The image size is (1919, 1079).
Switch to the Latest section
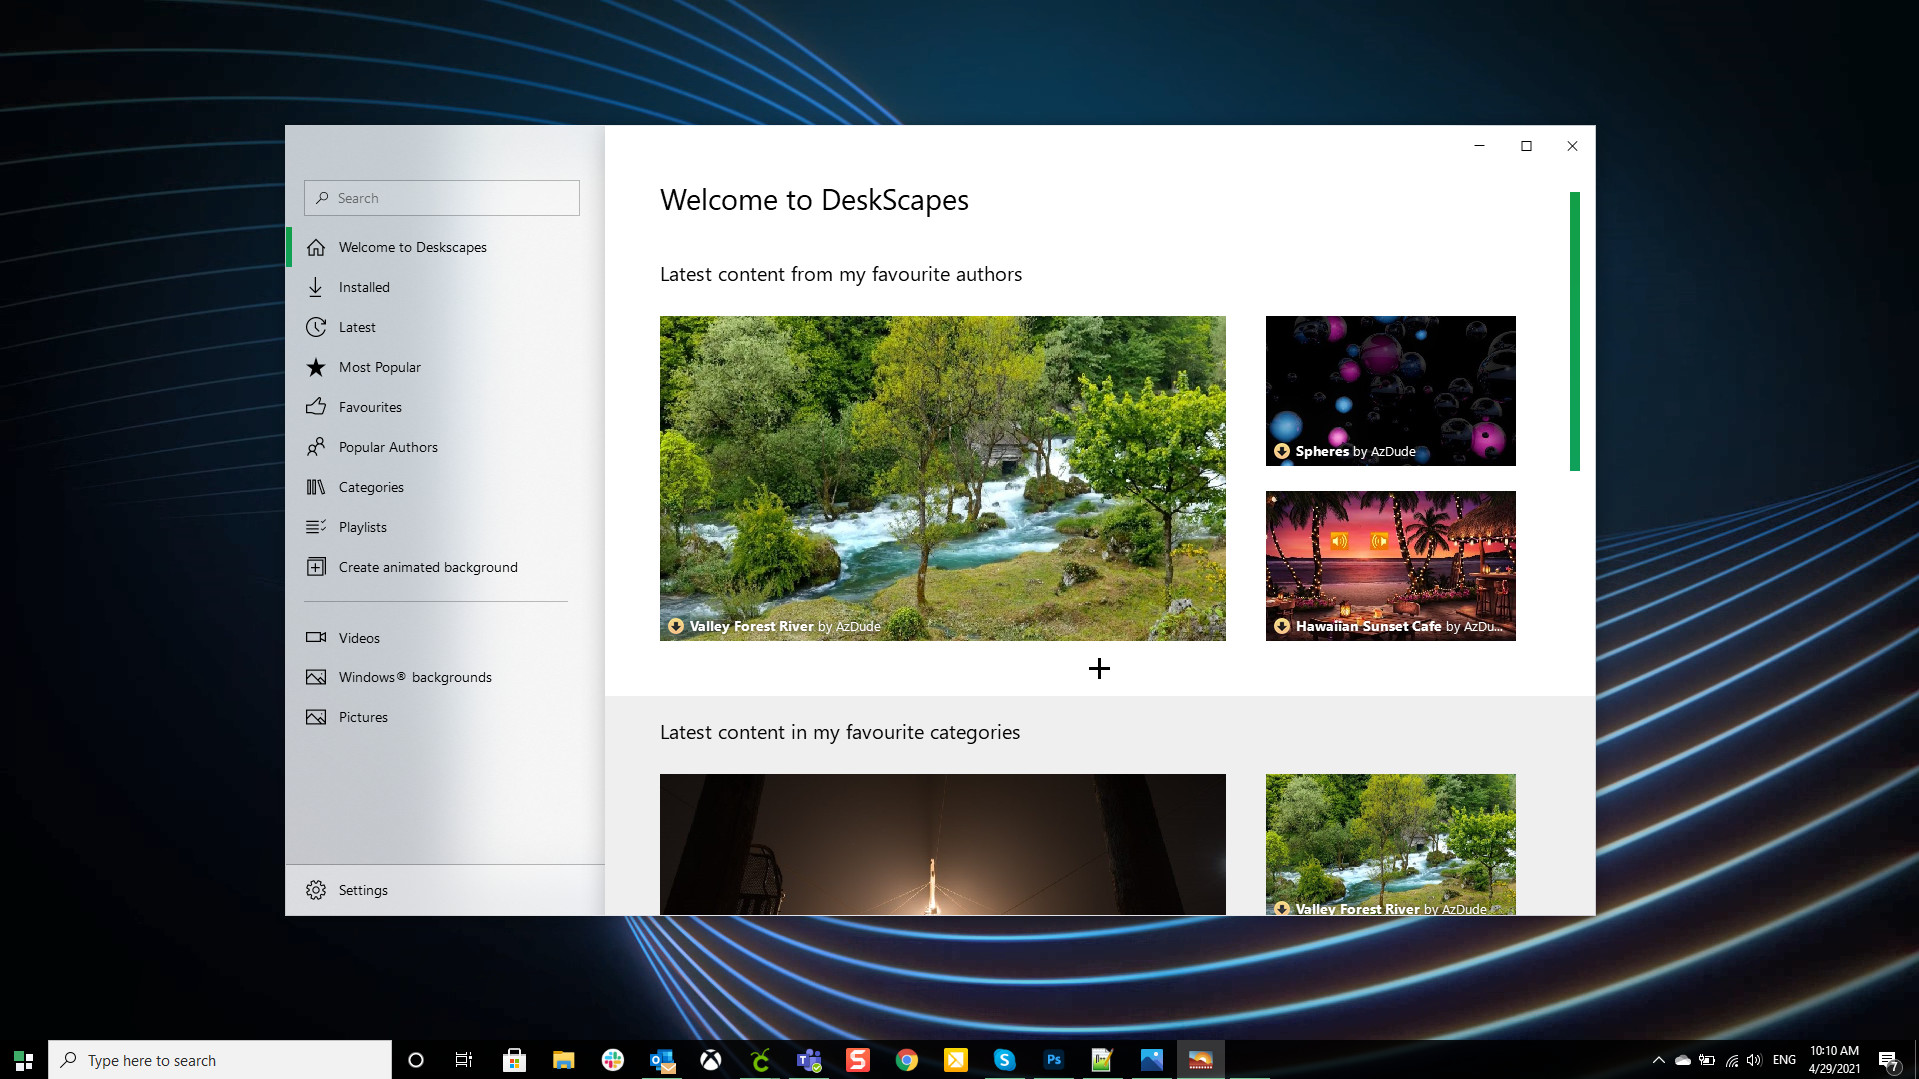pos(316,327)
